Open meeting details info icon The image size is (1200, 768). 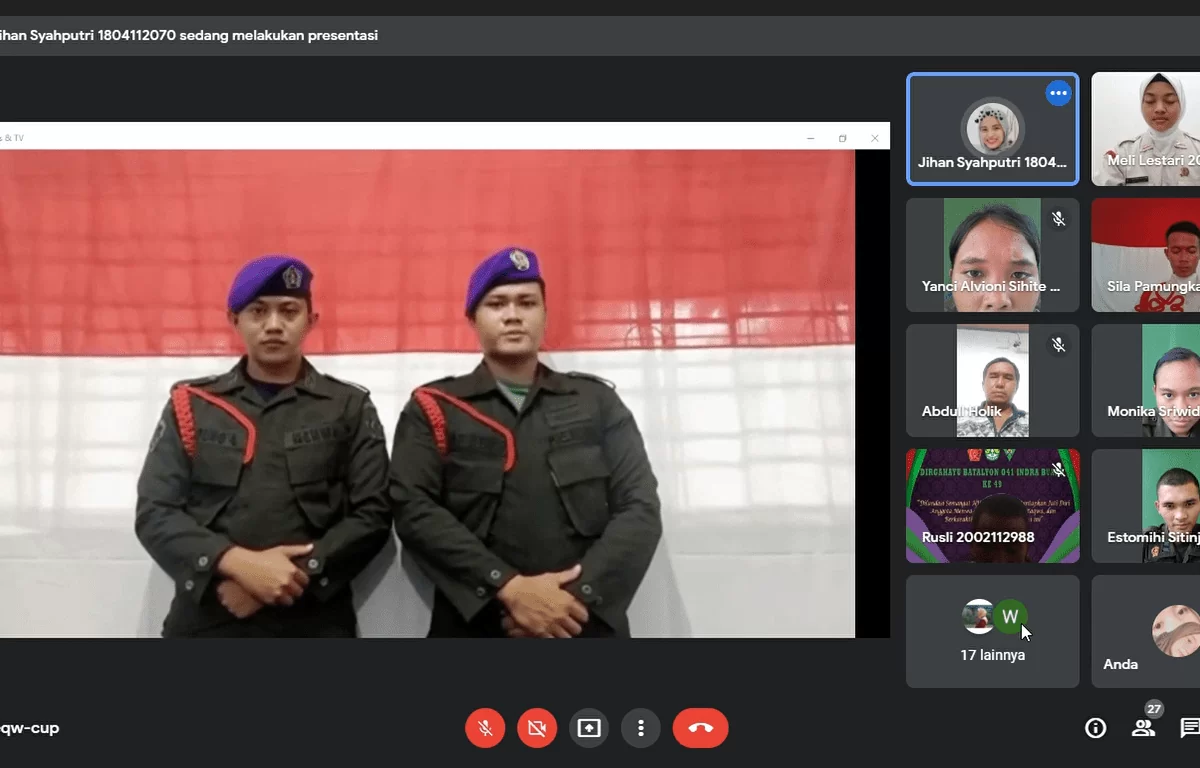[x=1096, y=728]
